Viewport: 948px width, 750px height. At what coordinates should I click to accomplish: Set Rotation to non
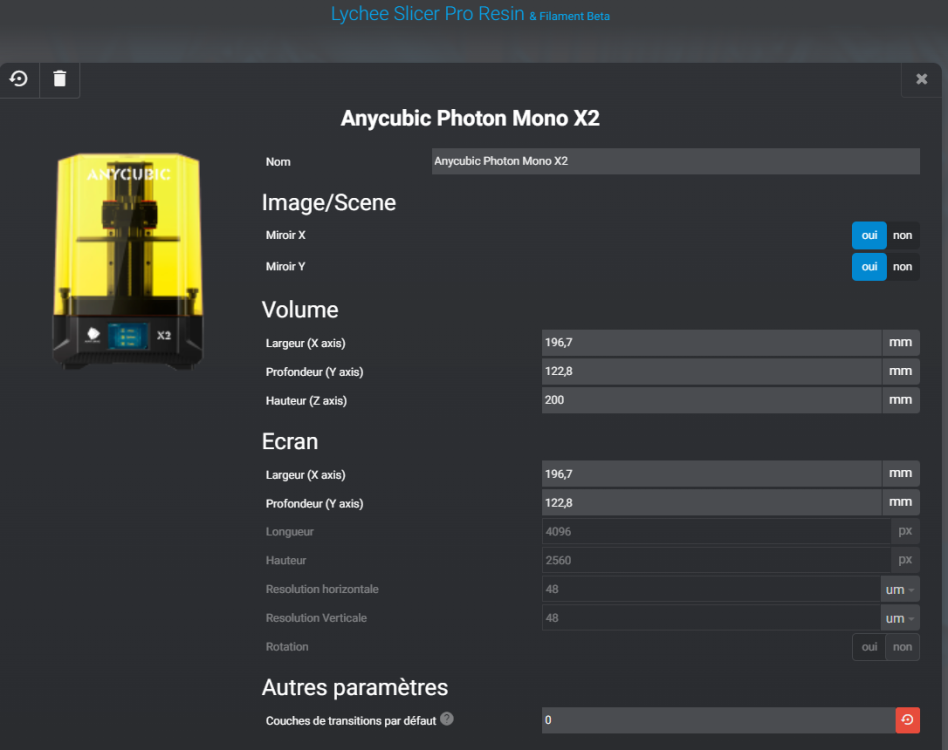coord(903,647)
